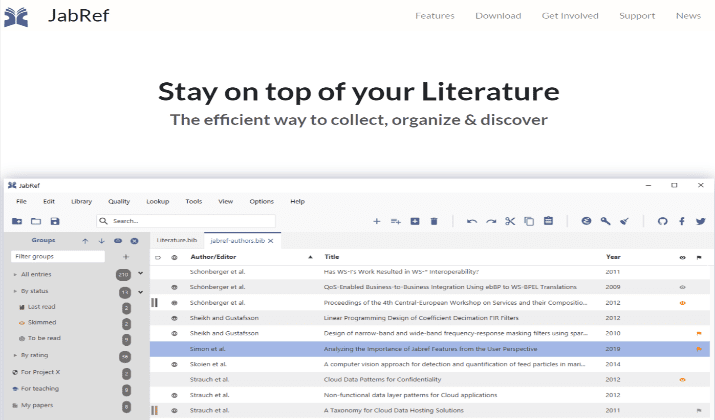The image size is (715, 420).
Task: Add a group with the plus beside Filter groups
Action: (126, 257)
